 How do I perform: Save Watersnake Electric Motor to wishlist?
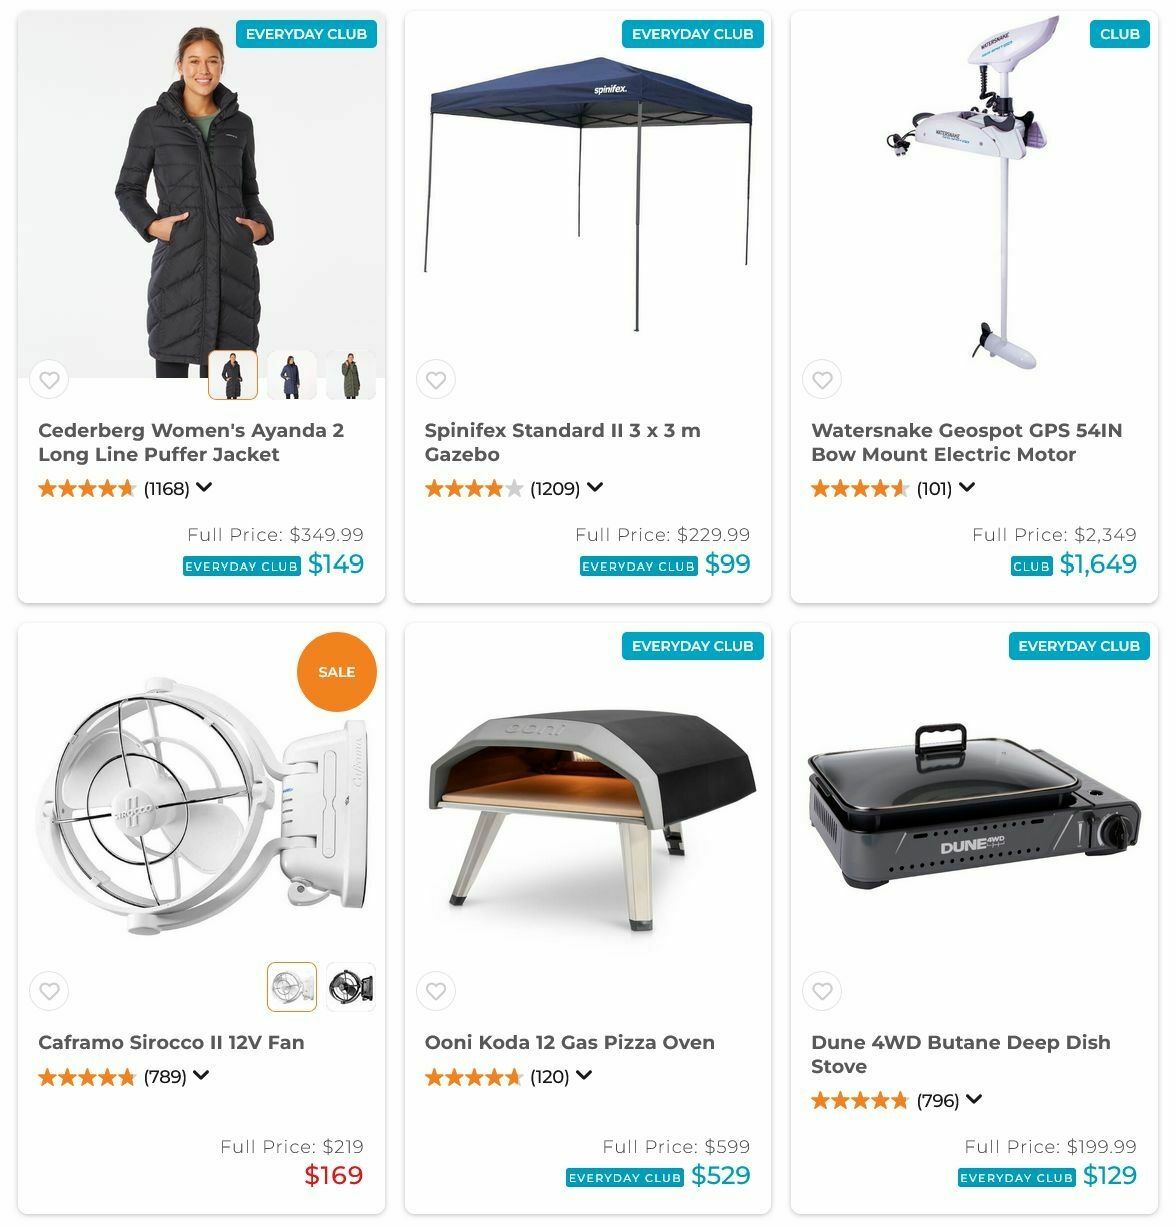point(822,379)
